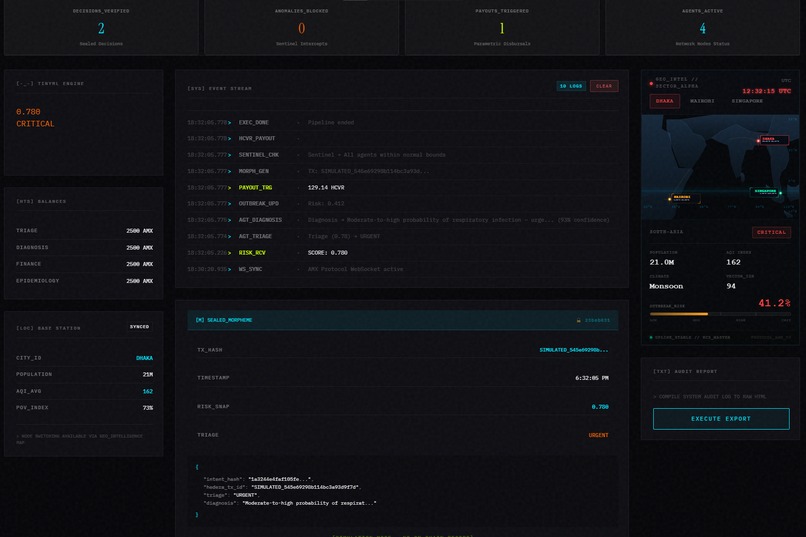Click the 21.0M population figure
The height and width of the screenshot is (537, 806).
pyautogui.click(x=662, y=262)
